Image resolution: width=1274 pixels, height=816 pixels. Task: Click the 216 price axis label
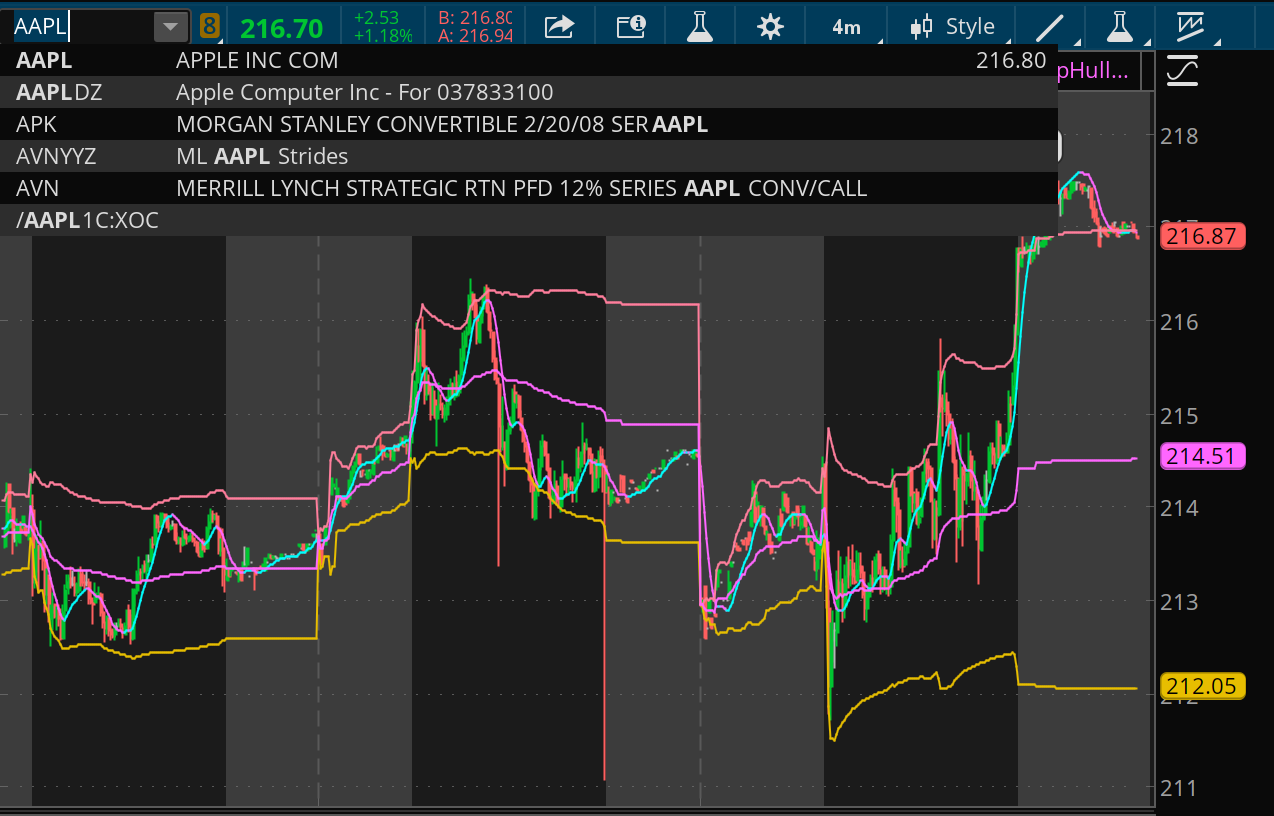[x=1180, y=321]
